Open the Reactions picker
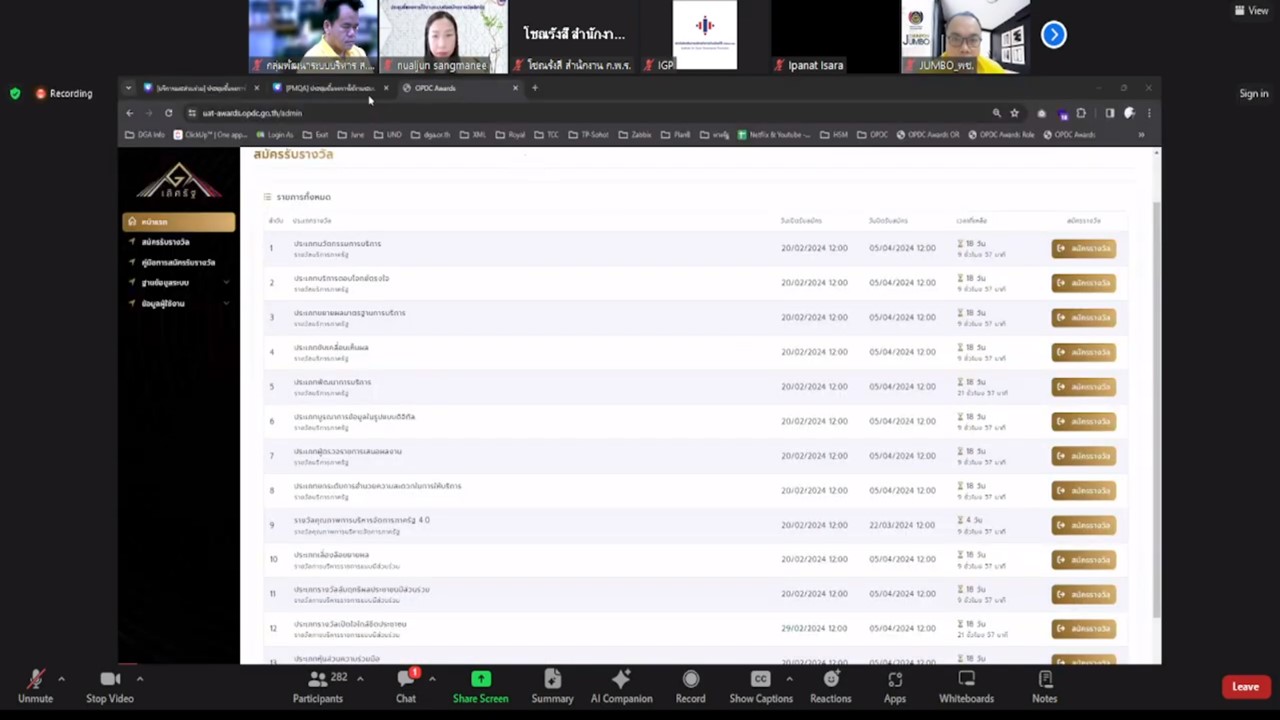Screen dimensions: 1280x720 pyautogui.click(x=830, y=686)
